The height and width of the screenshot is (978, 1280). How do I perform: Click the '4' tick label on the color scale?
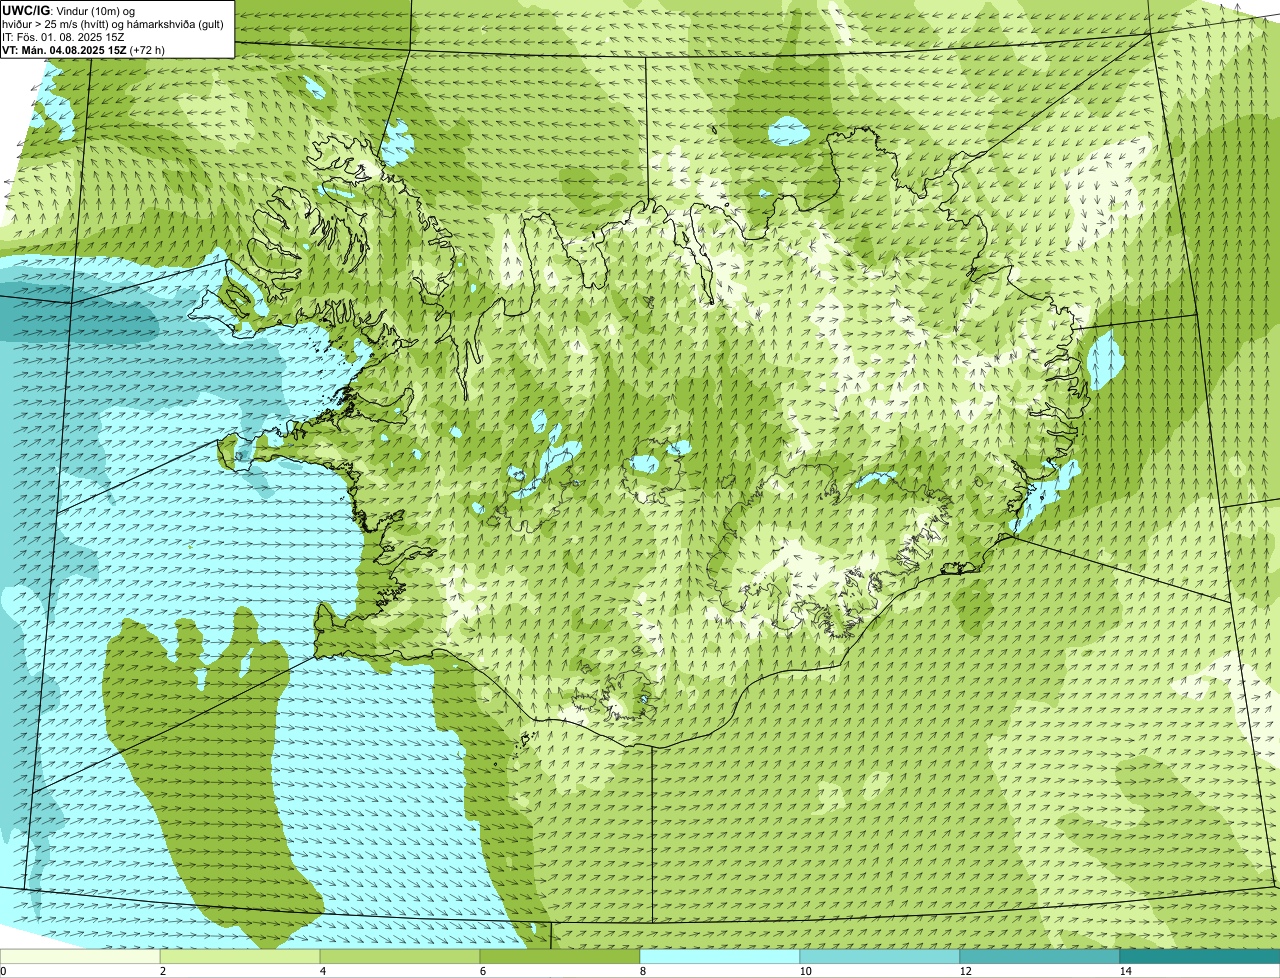(x=323, y=971)
